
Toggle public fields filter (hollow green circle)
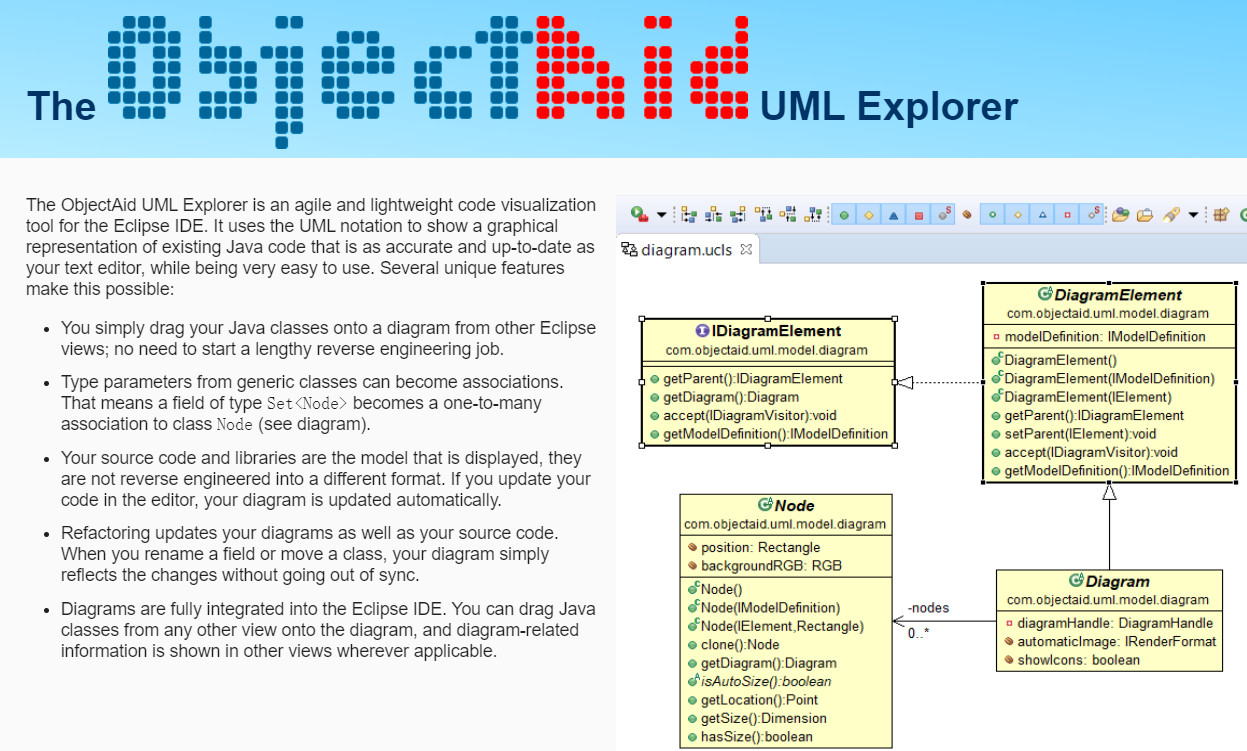click(992, 215)
